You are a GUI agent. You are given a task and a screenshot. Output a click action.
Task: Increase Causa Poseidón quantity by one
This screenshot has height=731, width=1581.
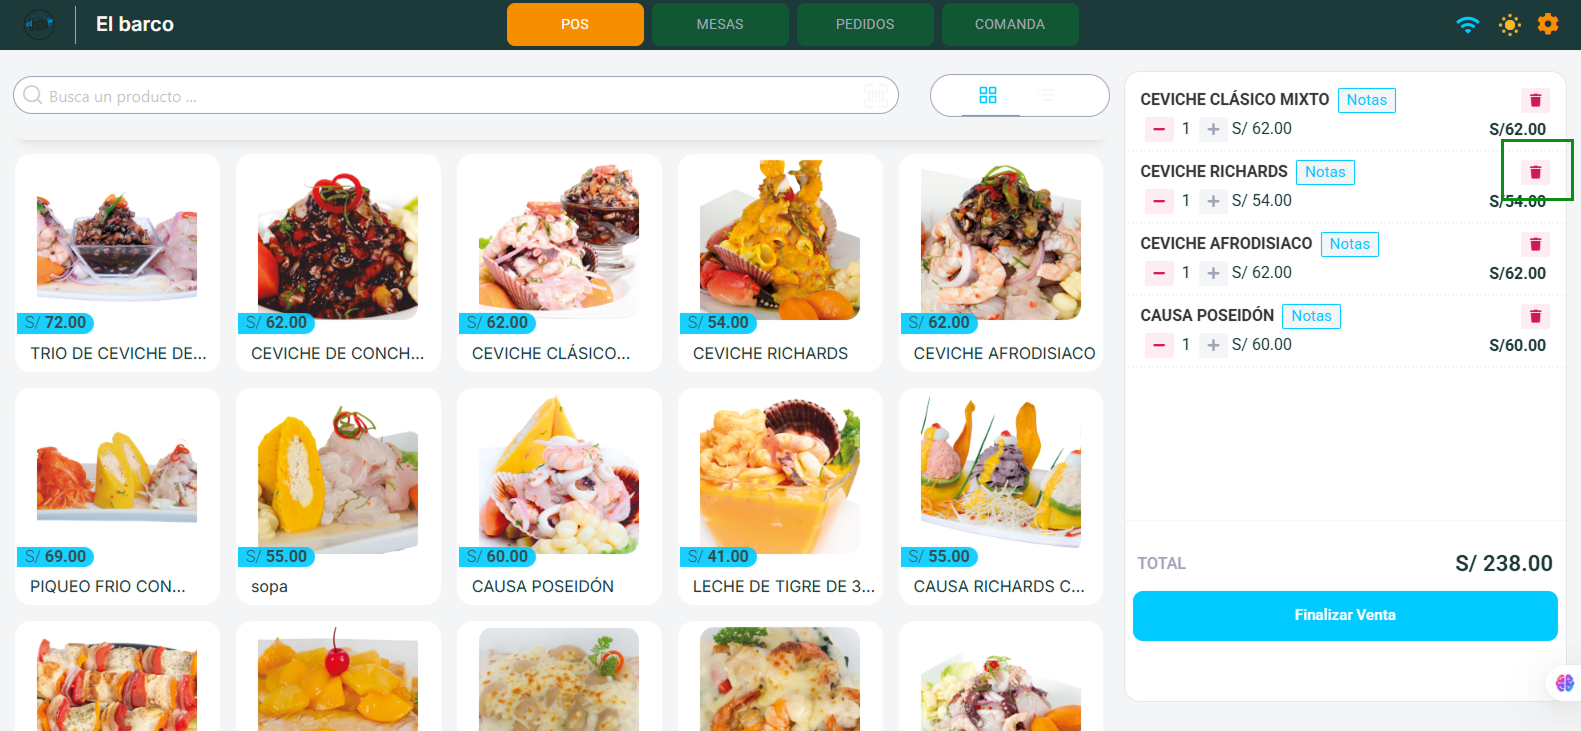(x=1213, y=345)
